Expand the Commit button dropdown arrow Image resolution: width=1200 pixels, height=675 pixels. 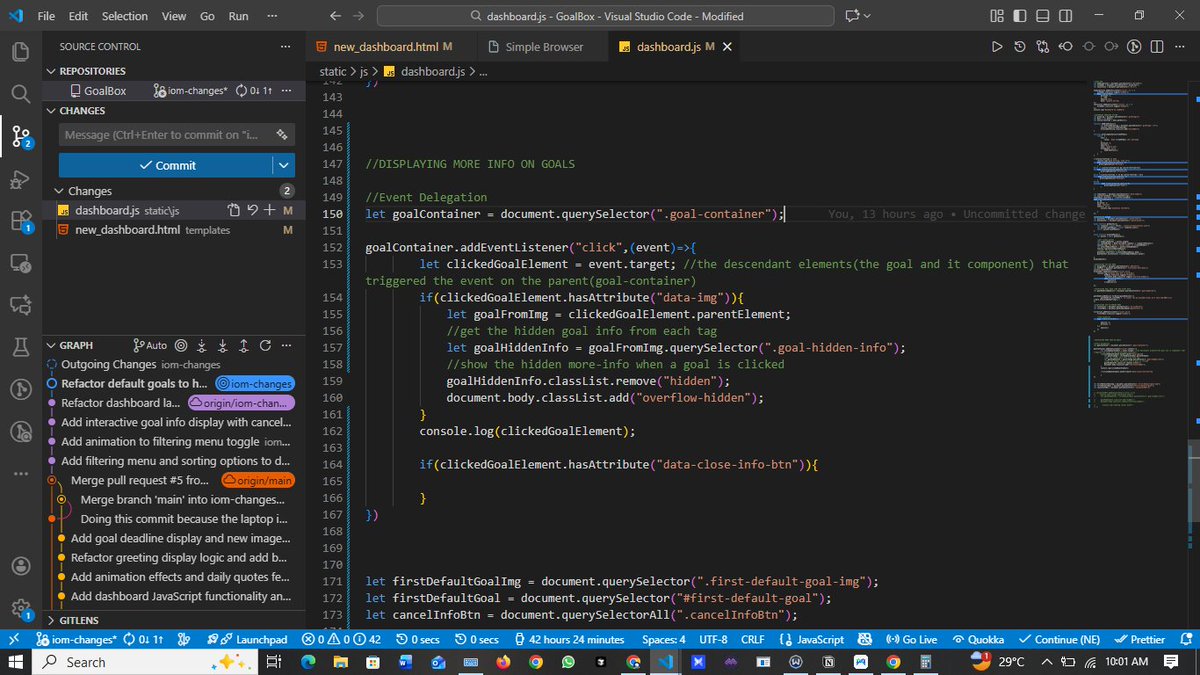(283, 165)
